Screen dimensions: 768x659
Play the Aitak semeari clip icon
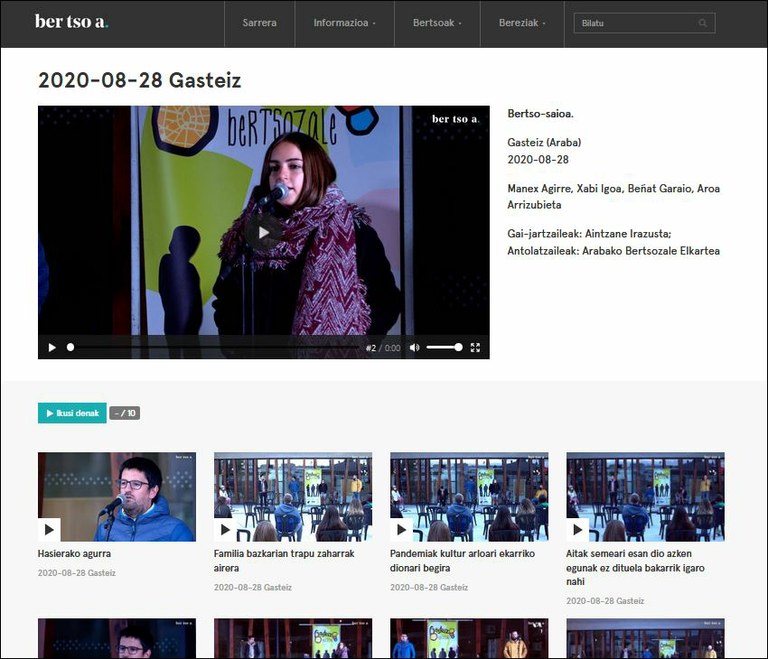click(x=578, y=530)
